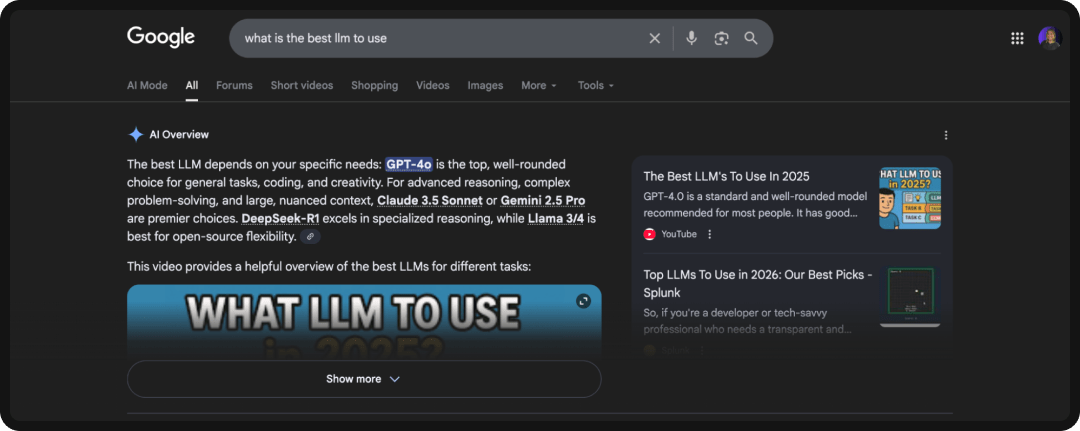Screen dimensions: 1080x431
Task: Open three-dot menu beside YouTube source
Action: point(709,234)
